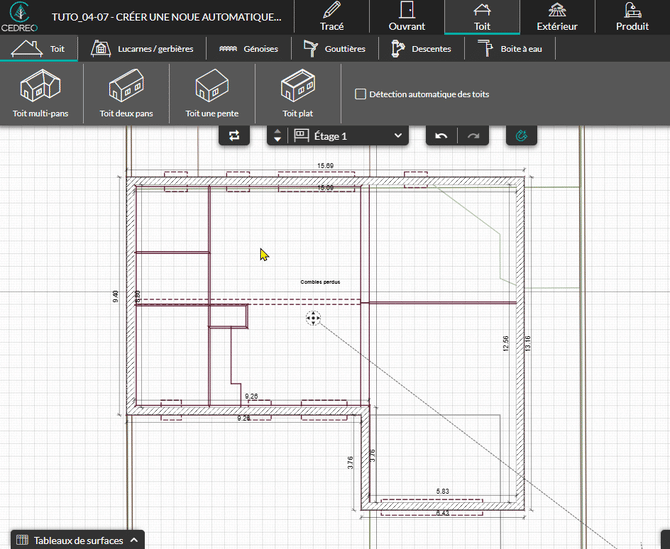This screenshot has height=549, width=670.
Task: Click the swap view arrows icon
Action: (234, 135)
